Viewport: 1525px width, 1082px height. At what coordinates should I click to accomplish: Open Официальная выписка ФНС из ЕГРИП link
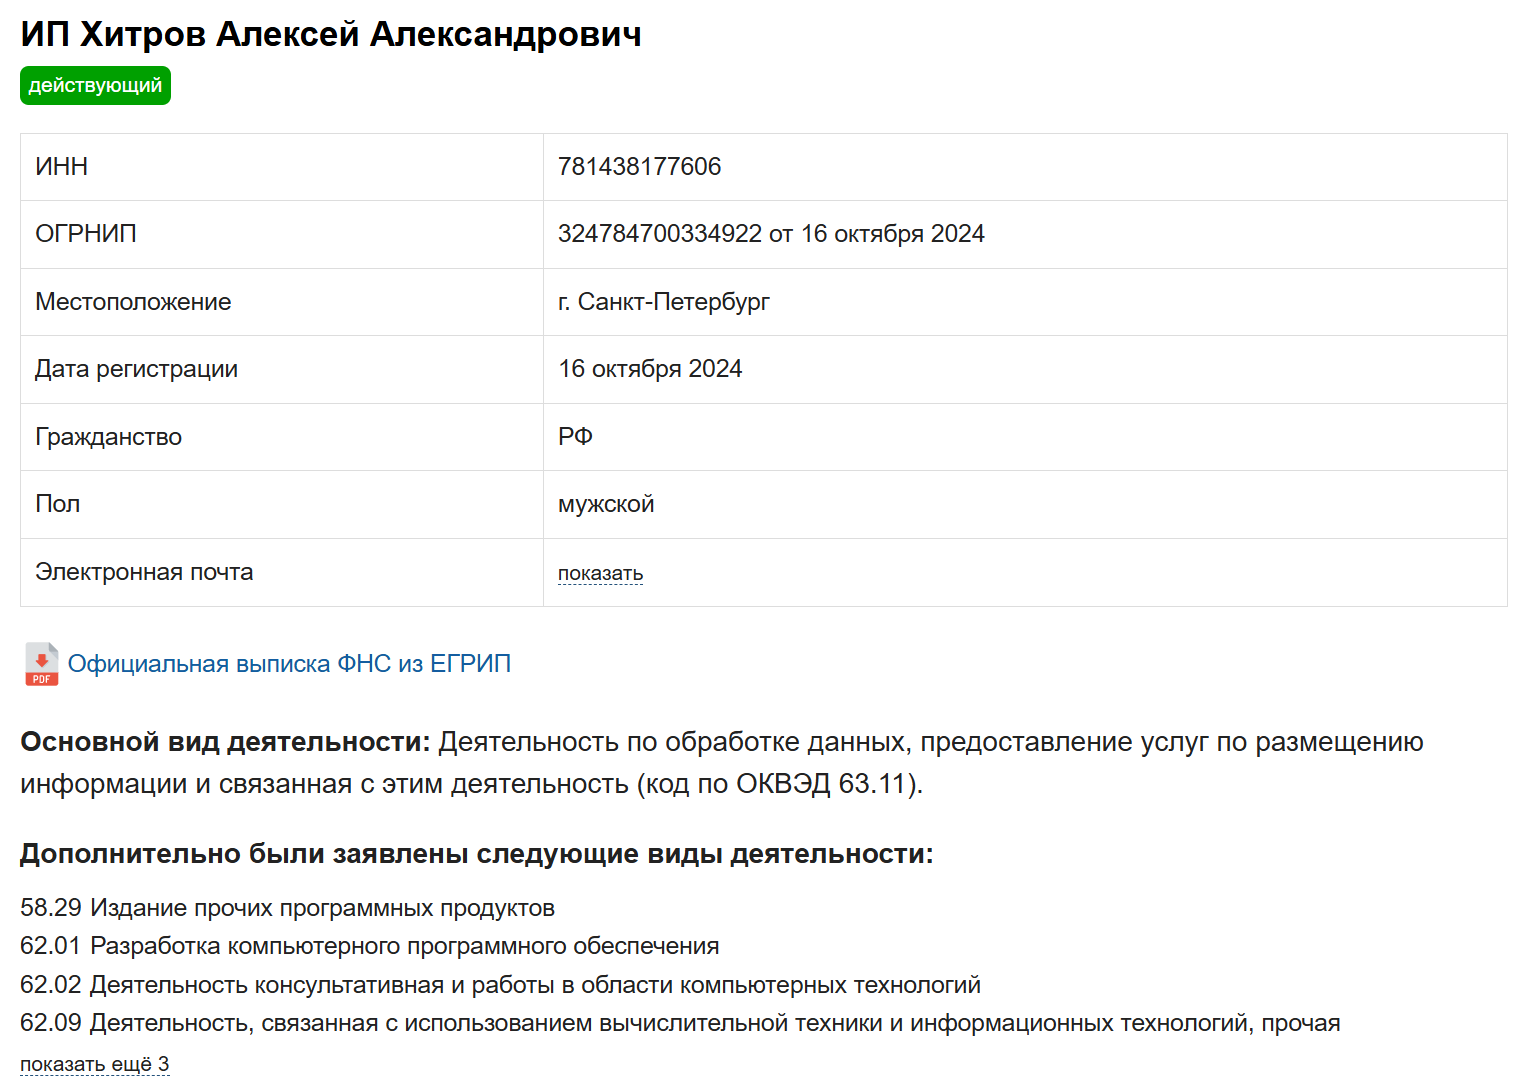coord(288,663)
